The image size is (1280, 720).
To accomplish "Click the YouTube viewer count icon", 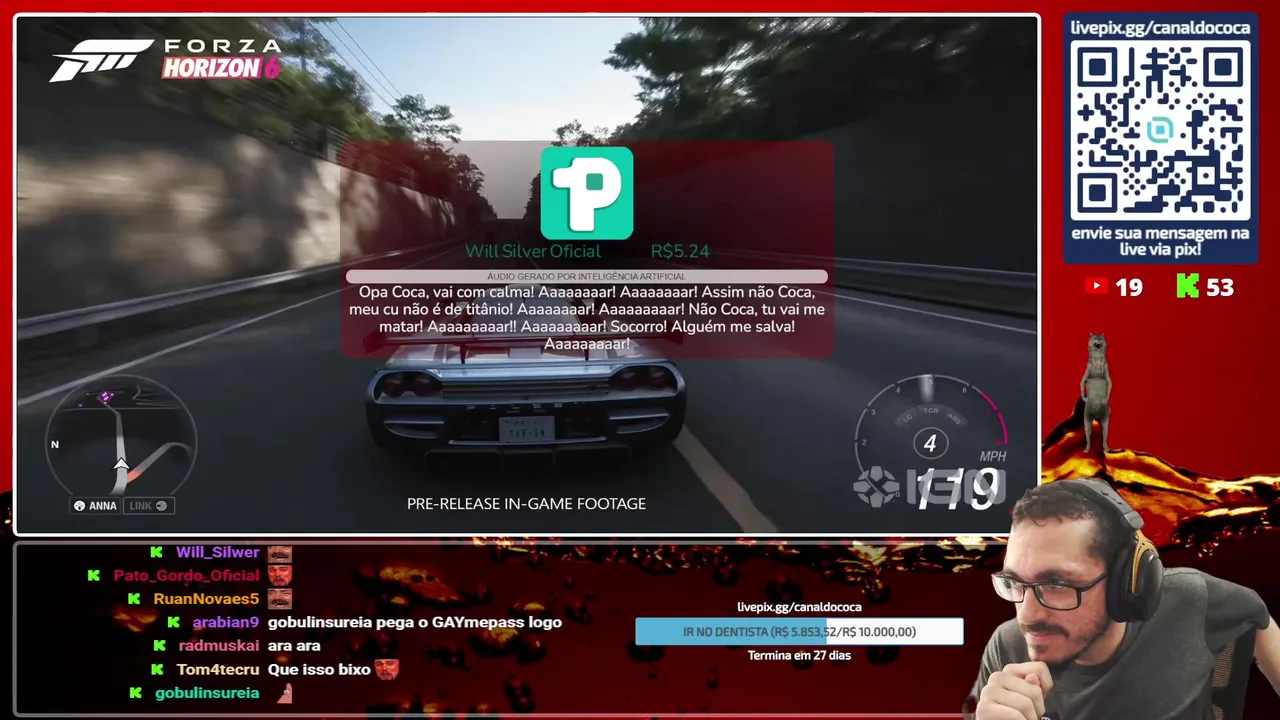I will coord(1096,287).
